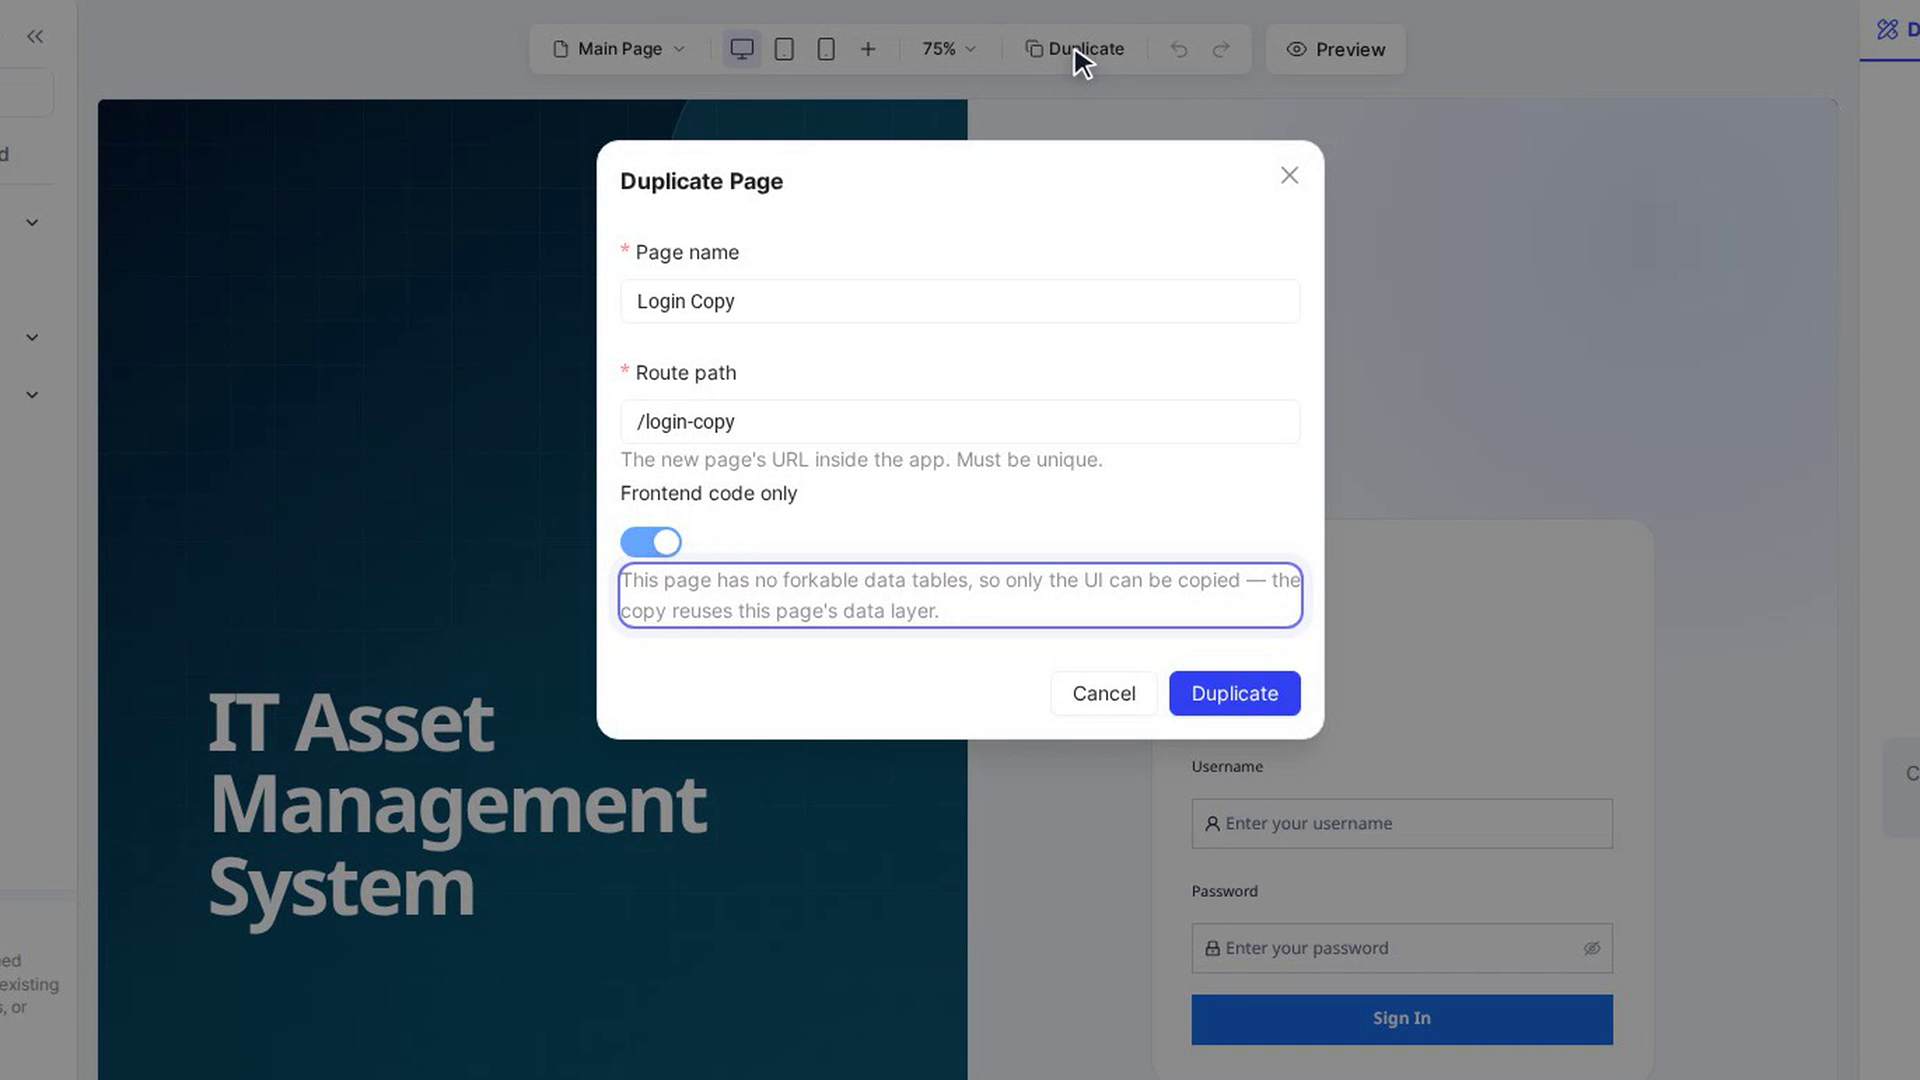1920x1080 pixels.
Task: Focus the Page name field Login Copy
Action: click(960, 301)
